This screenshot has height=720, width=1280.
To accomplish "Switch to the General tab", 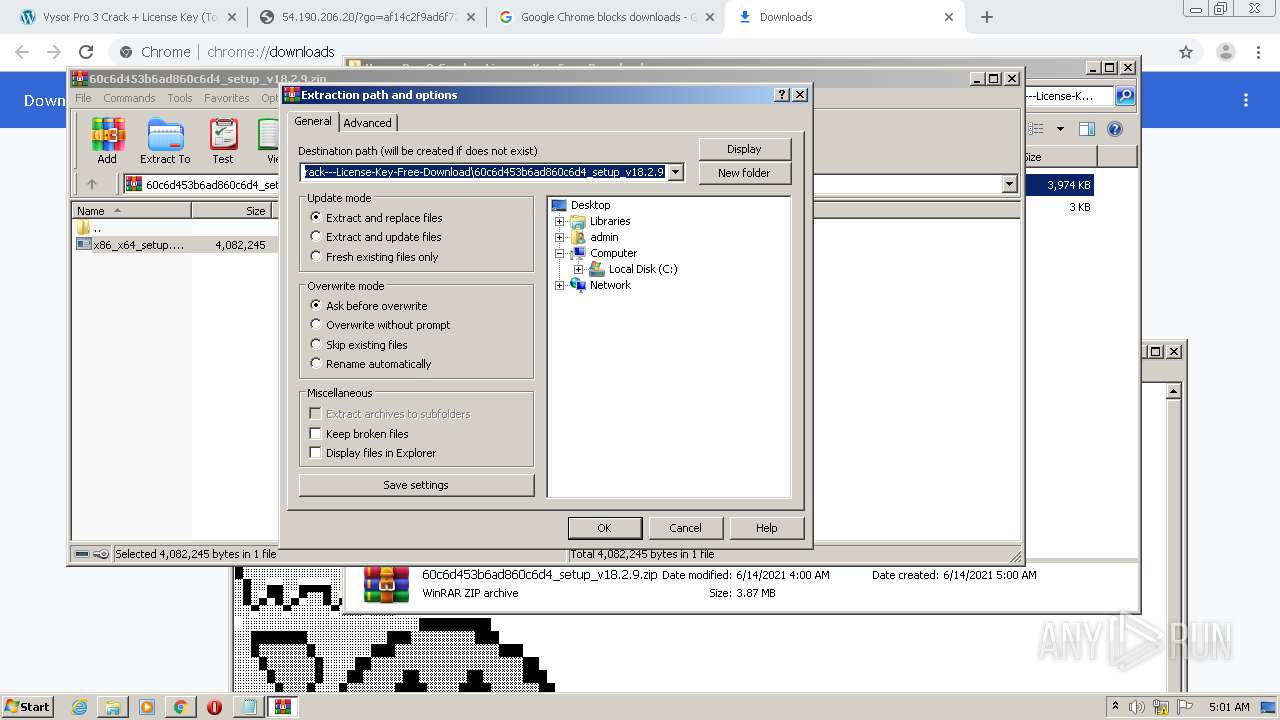I will point(313,121).
